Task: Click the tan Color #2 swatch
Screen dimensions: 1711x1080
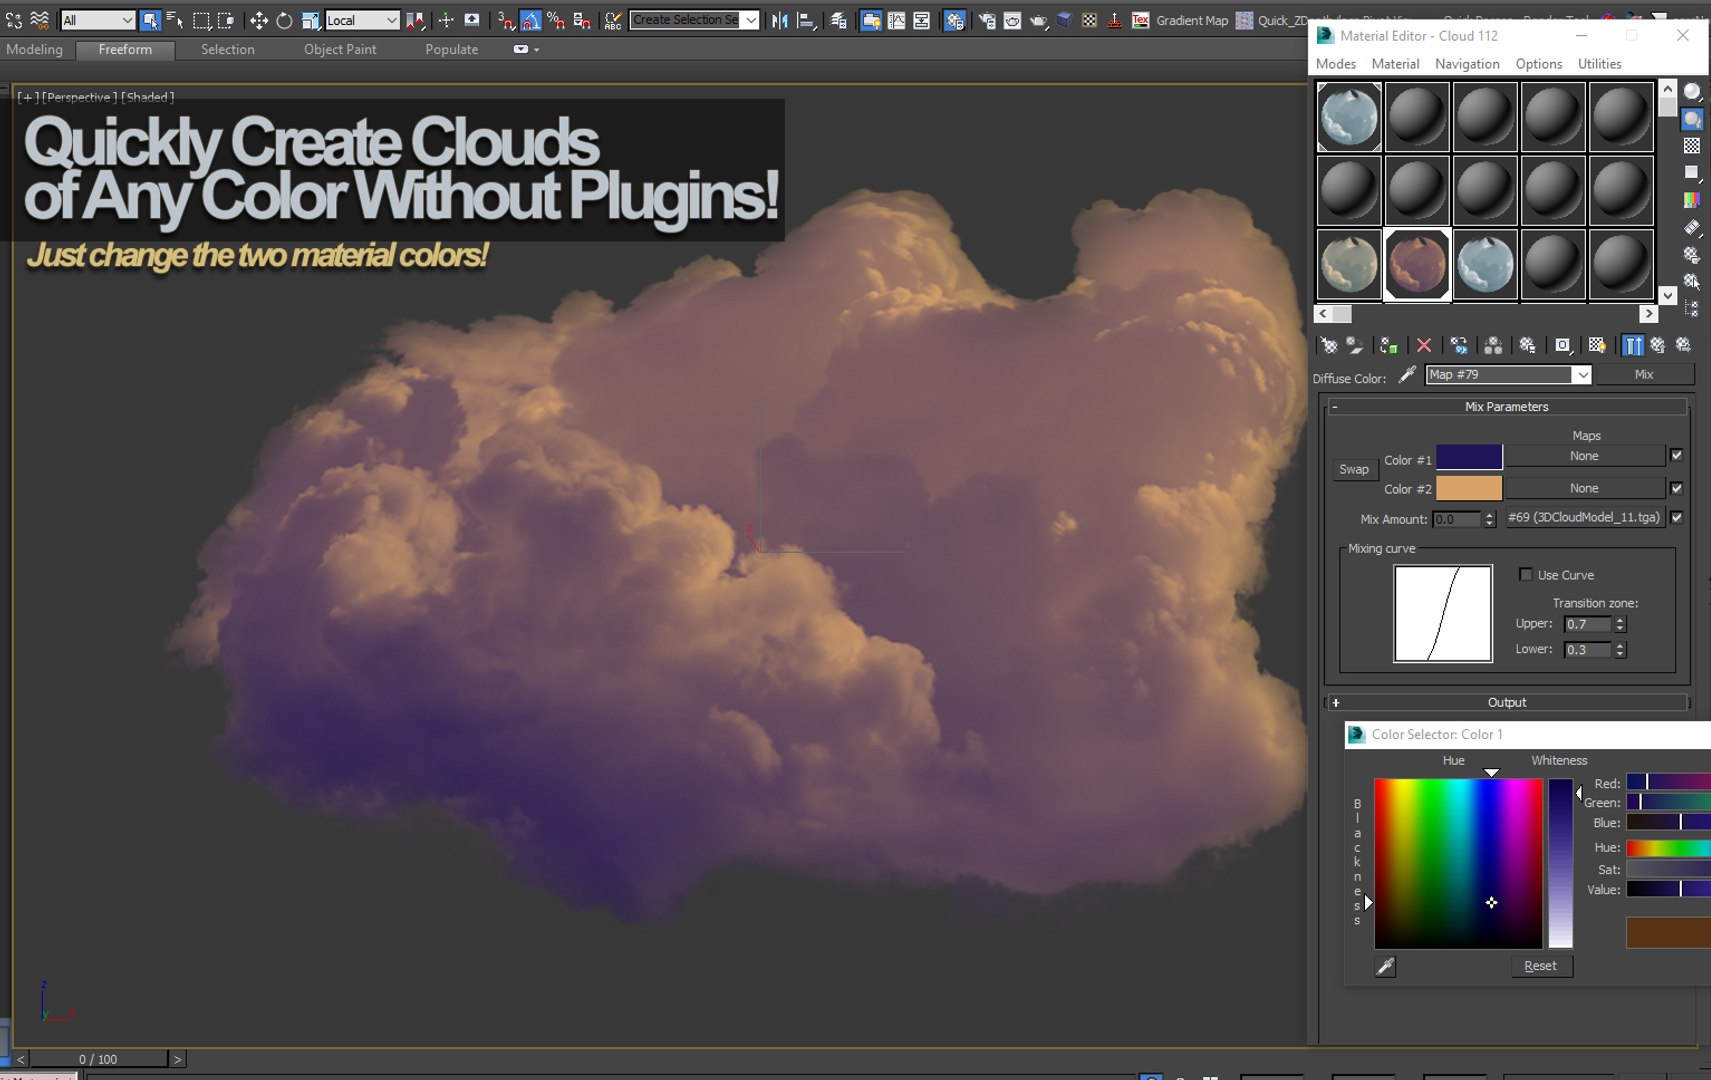Action: tap(1469, 488)
